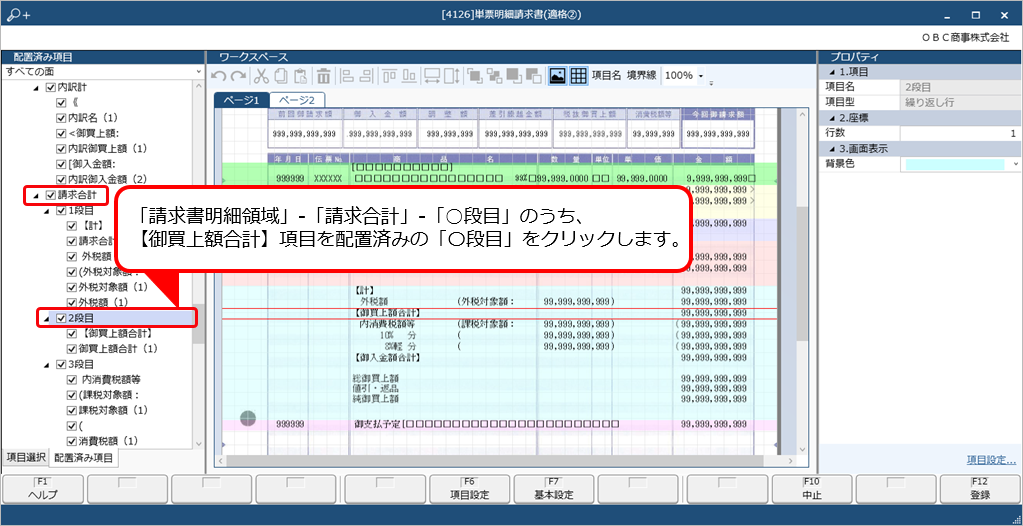Bring the selected item to the front
Image resolution: width=1023 pixels, height=526 pixels.
(x=475, y=76)
